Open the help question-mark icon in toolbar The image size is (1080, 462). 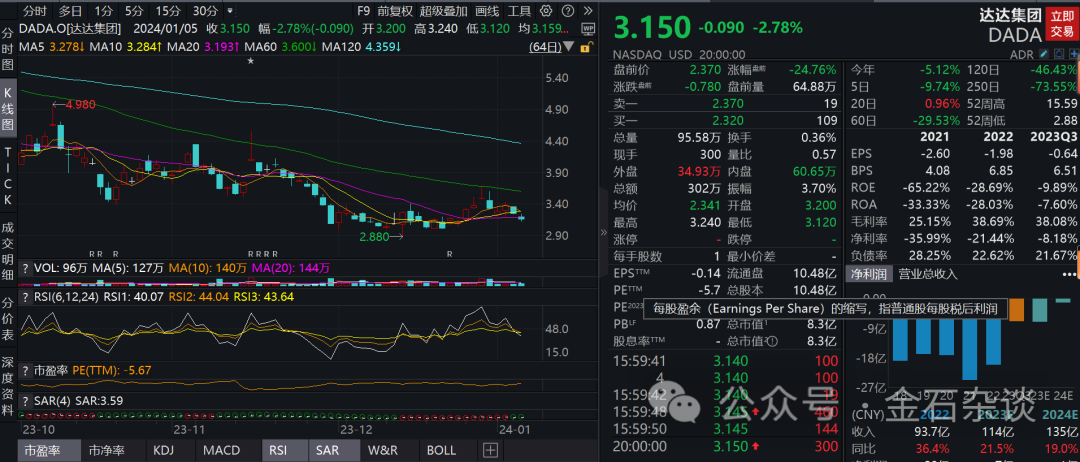coord(568,11)
